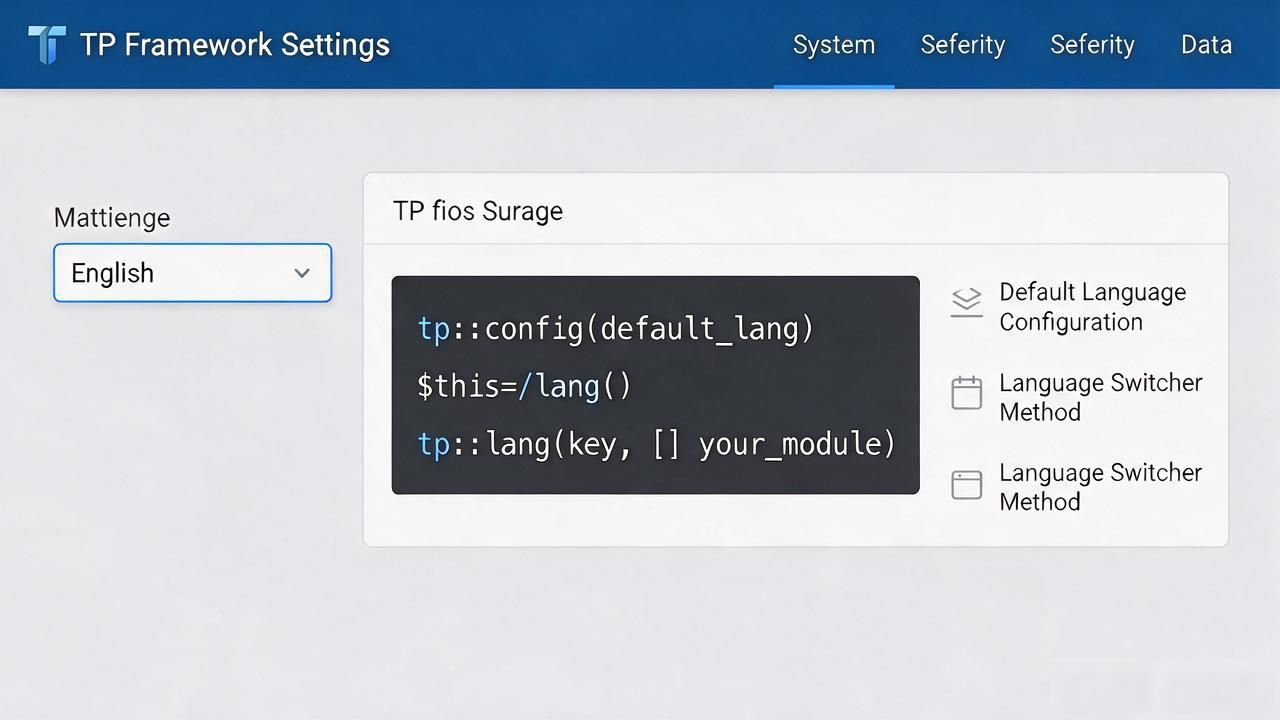
Task: Open Default Language Configuration
Action: 1093,307
